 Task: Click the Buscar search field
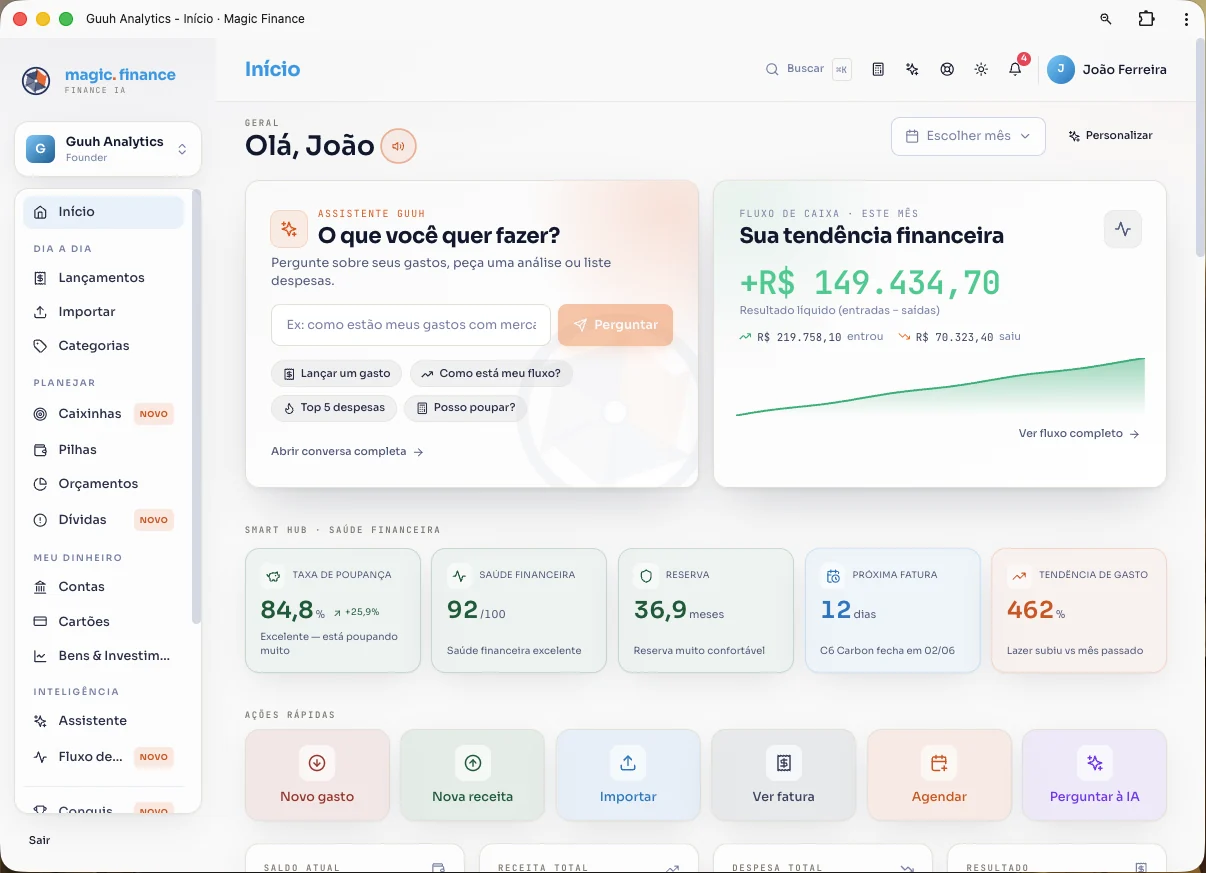click(808, 69)
